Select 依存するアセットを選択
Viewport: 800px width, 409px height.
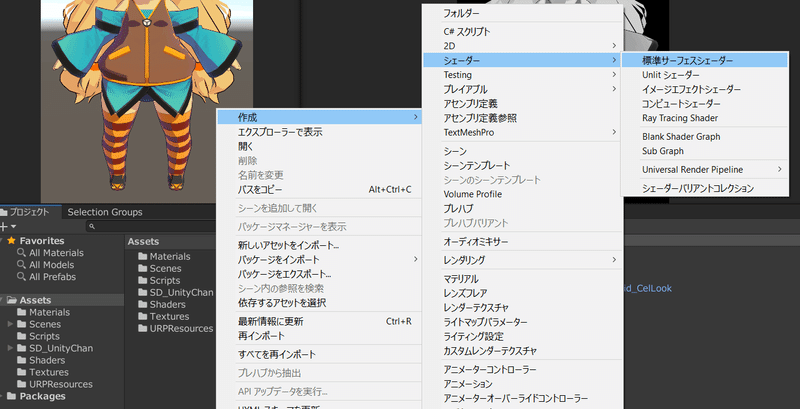click(319, 303)
